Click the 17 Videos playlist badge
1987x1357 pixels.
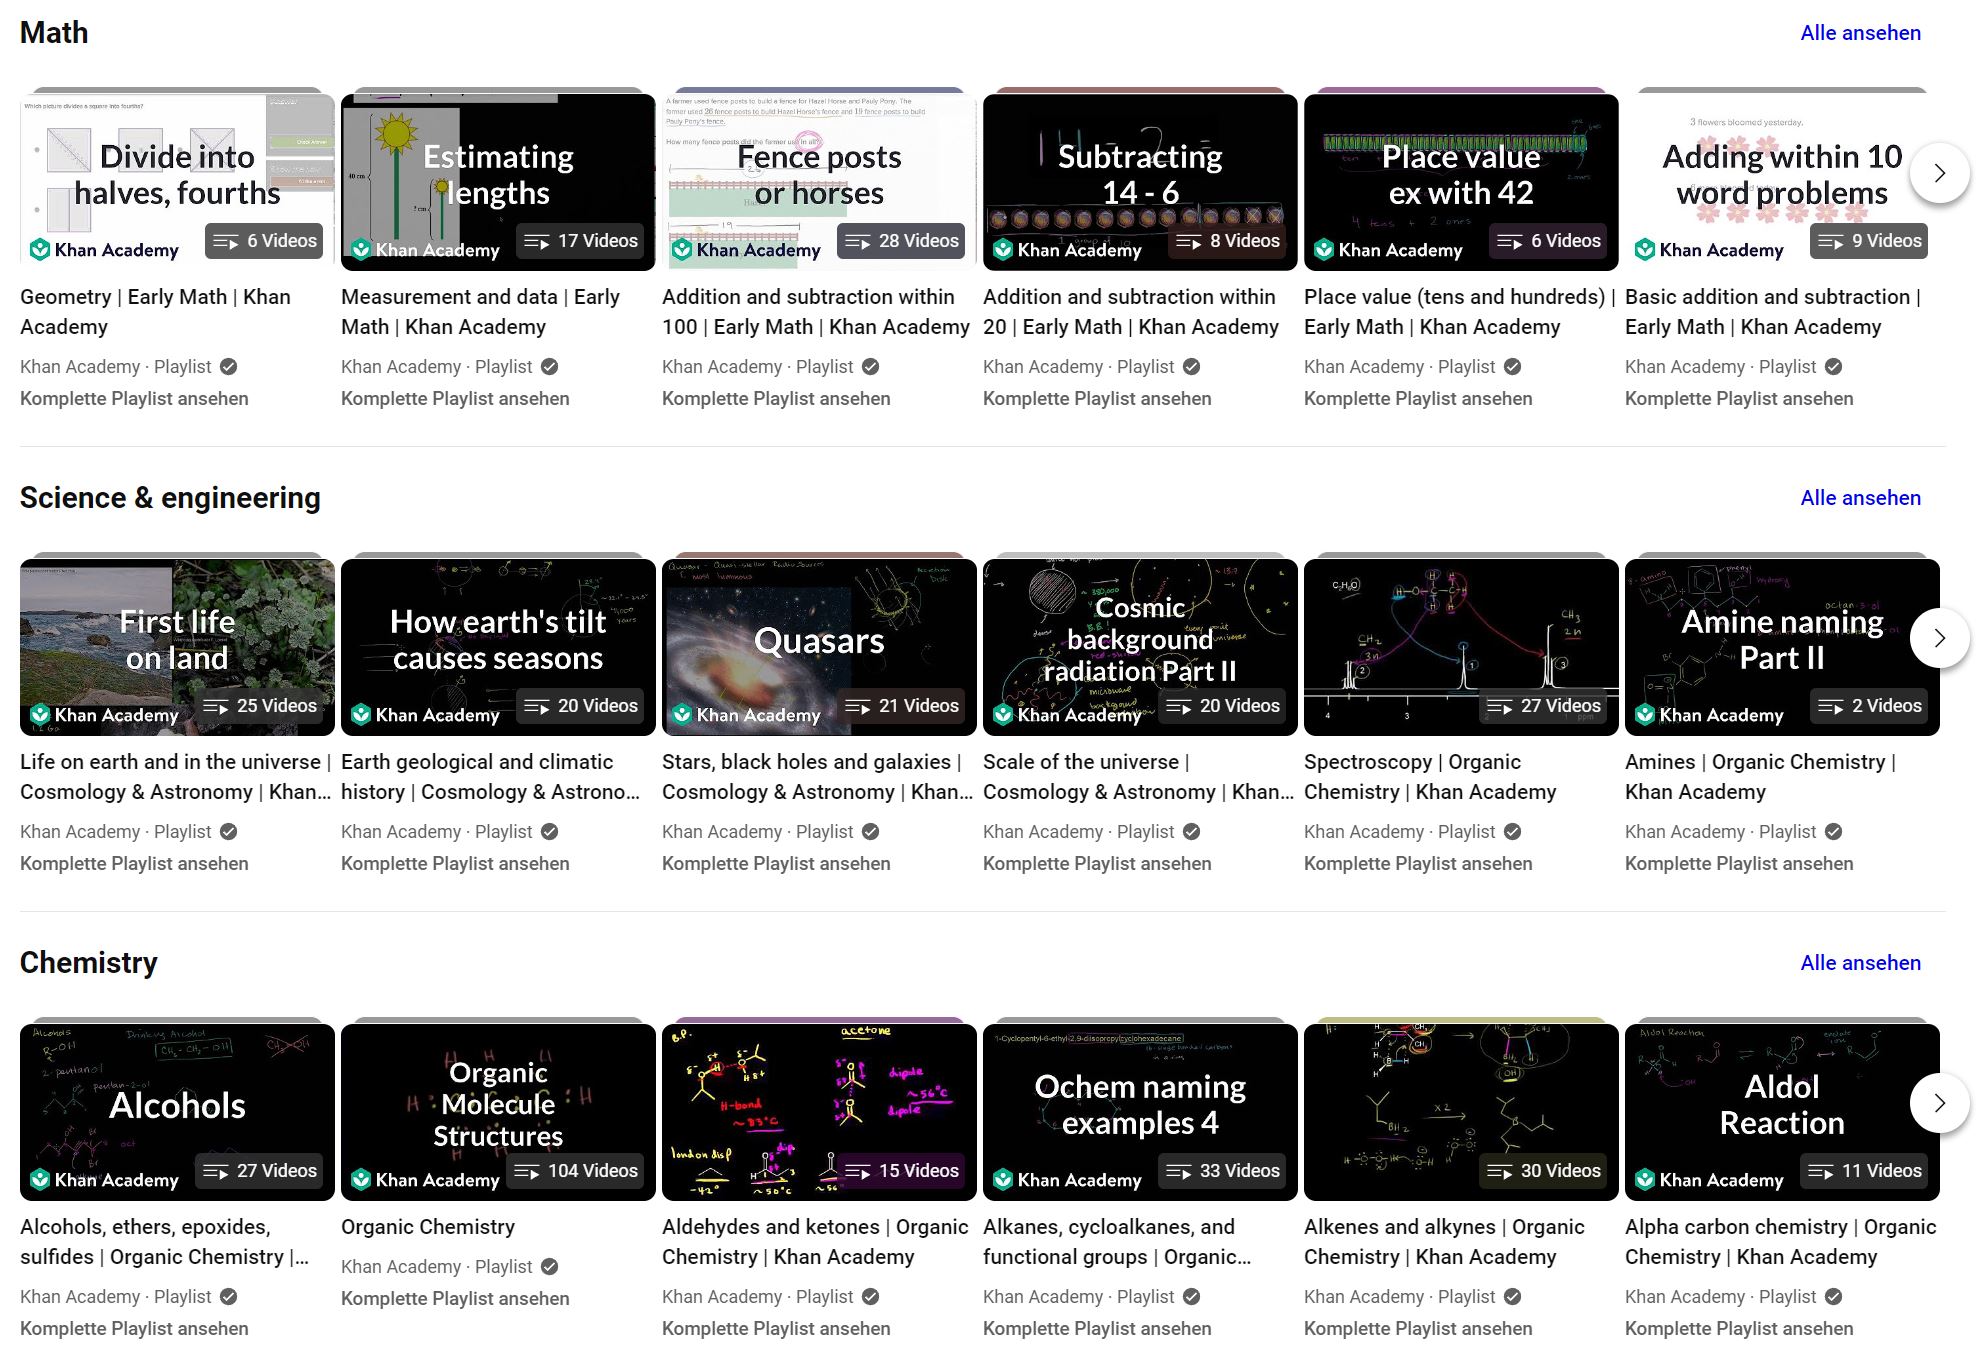coord(581,241)
